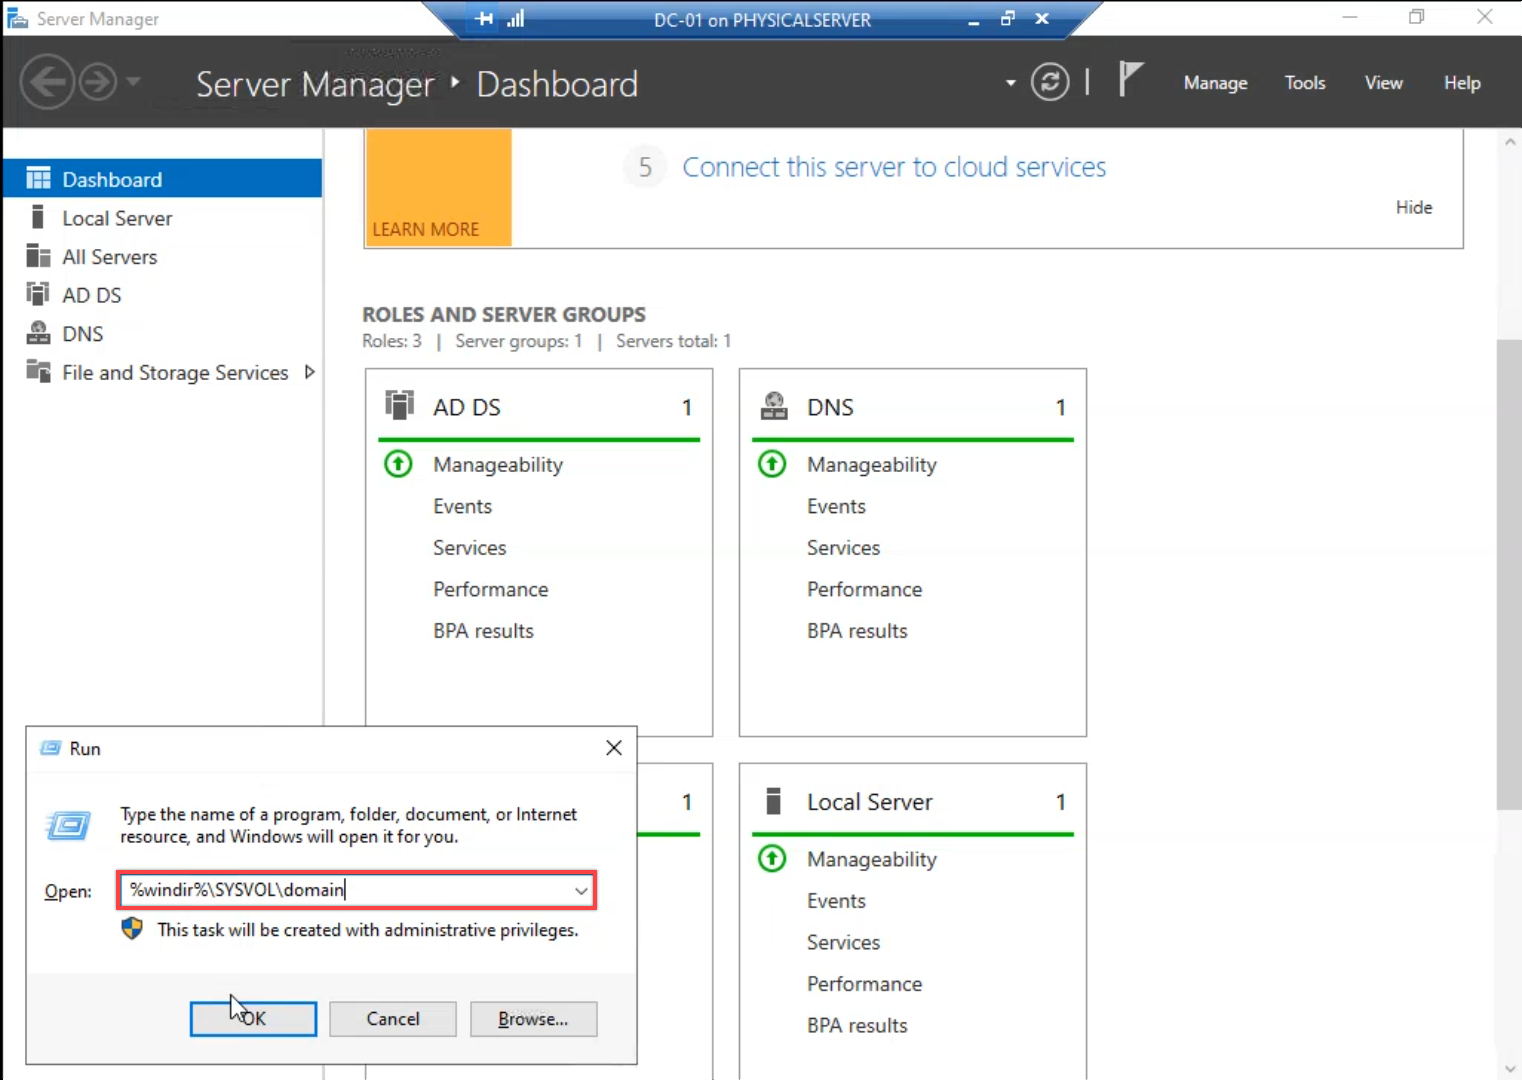Close the Run dialog
The image size is (1522, 1080).
[x=614, y=748]
